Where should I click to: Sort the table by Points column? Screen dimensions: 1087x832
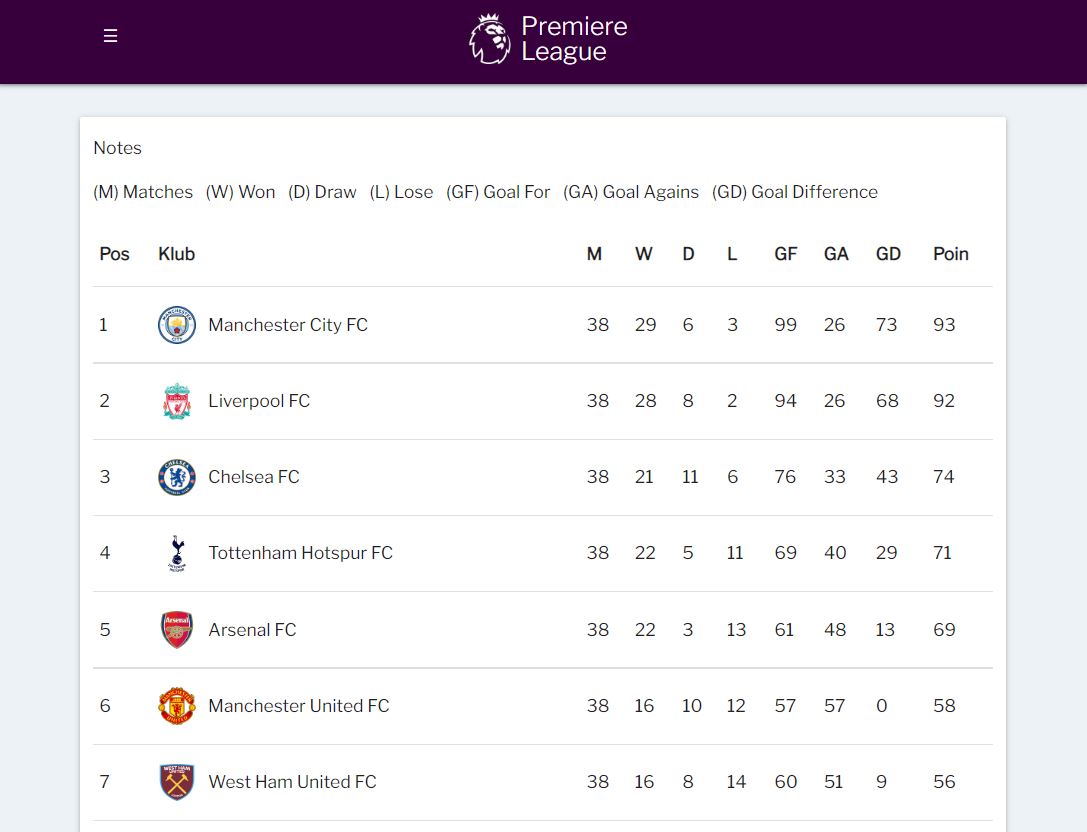coord(950,254)
